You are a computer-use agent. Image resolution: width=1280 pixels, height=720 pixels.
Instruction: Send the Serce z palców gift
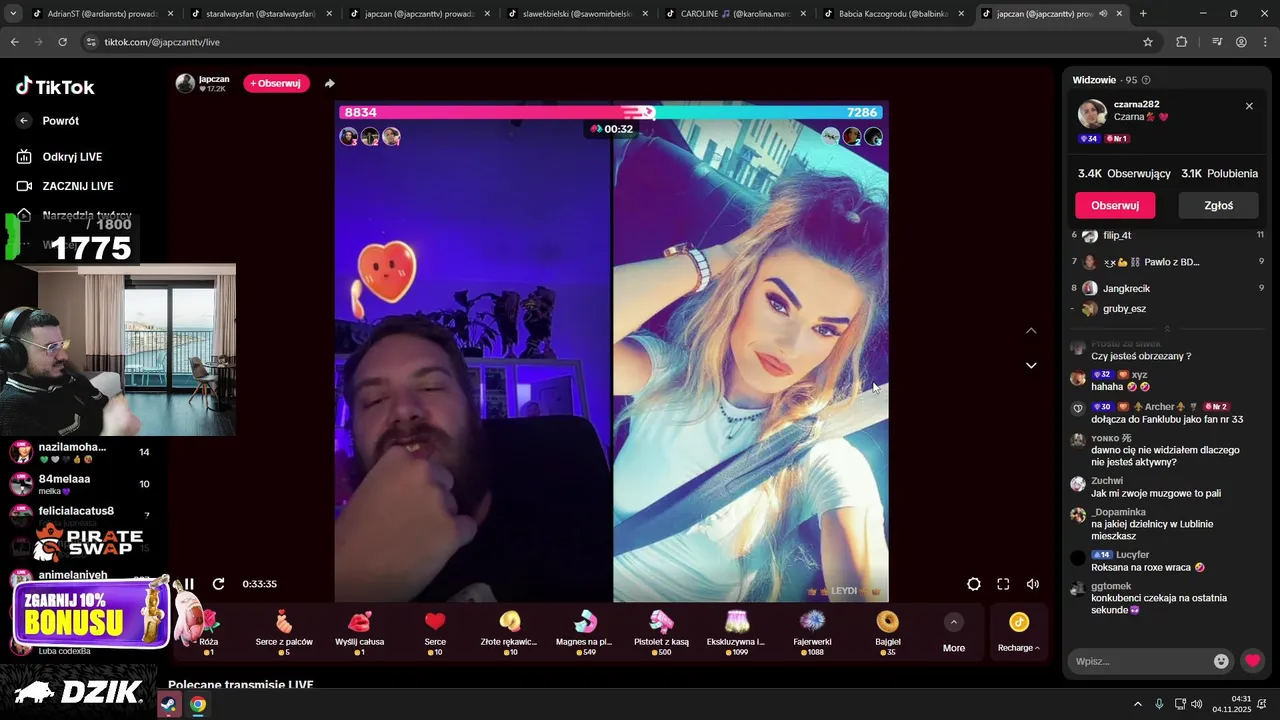point(284,632)
